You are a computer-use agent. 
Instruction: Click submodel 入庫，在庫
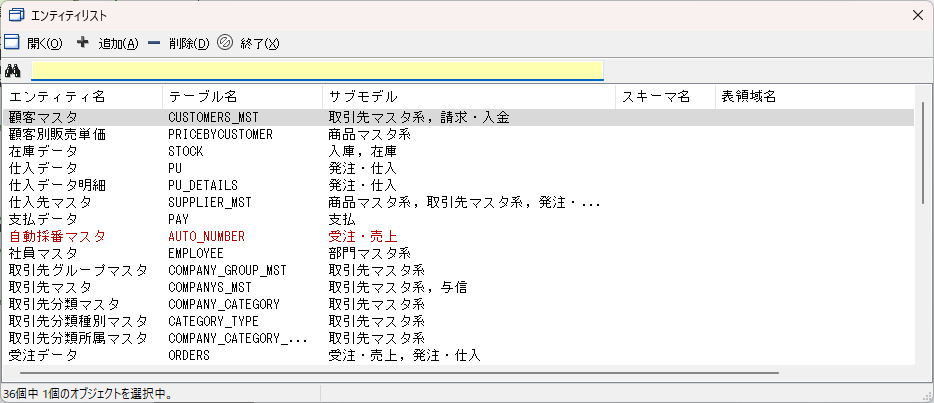point(363,152)
